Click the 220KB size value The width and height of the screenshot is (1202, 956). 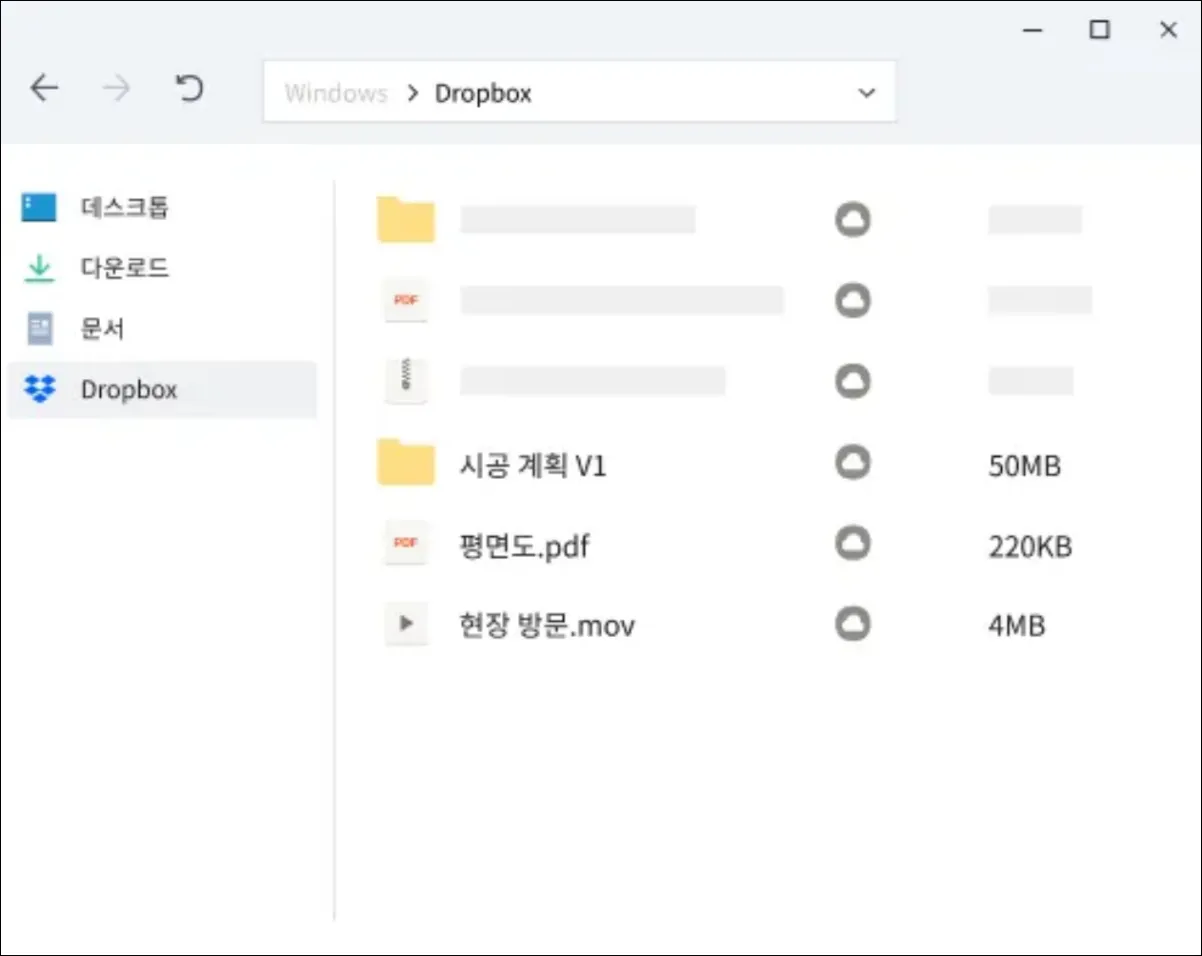[x=1030, y=547]
